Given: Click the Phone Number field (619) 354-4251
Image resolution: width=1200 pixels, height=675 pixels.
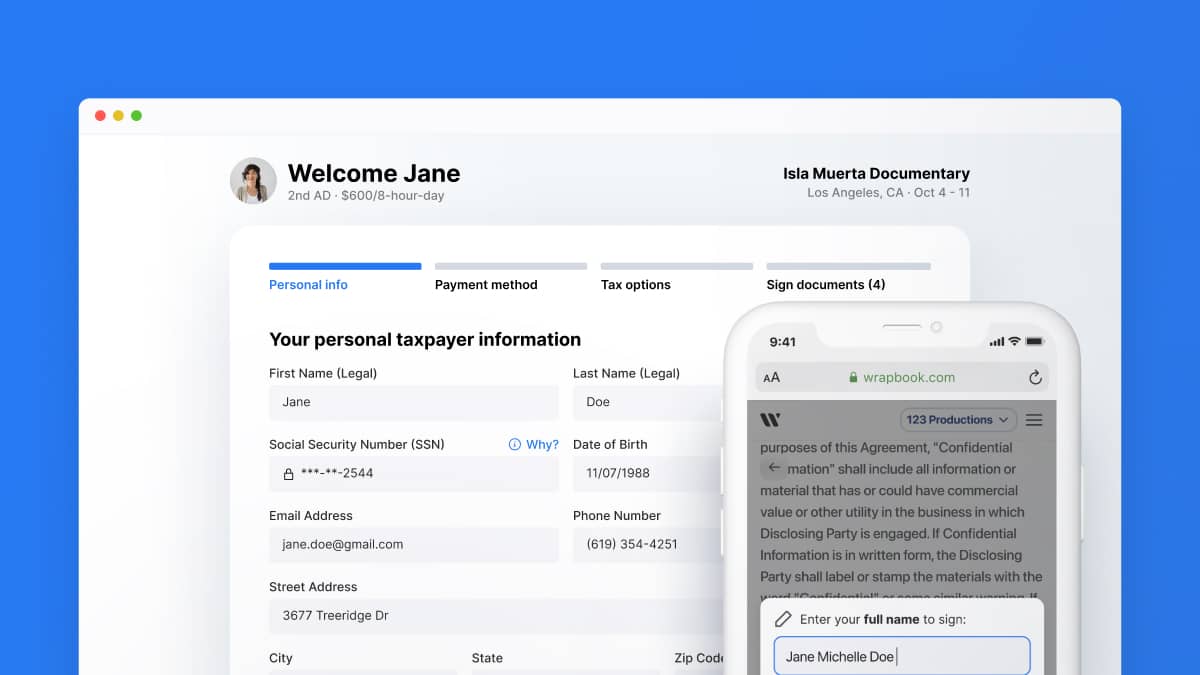Looking at the screenshot, I should coord(647,544).
